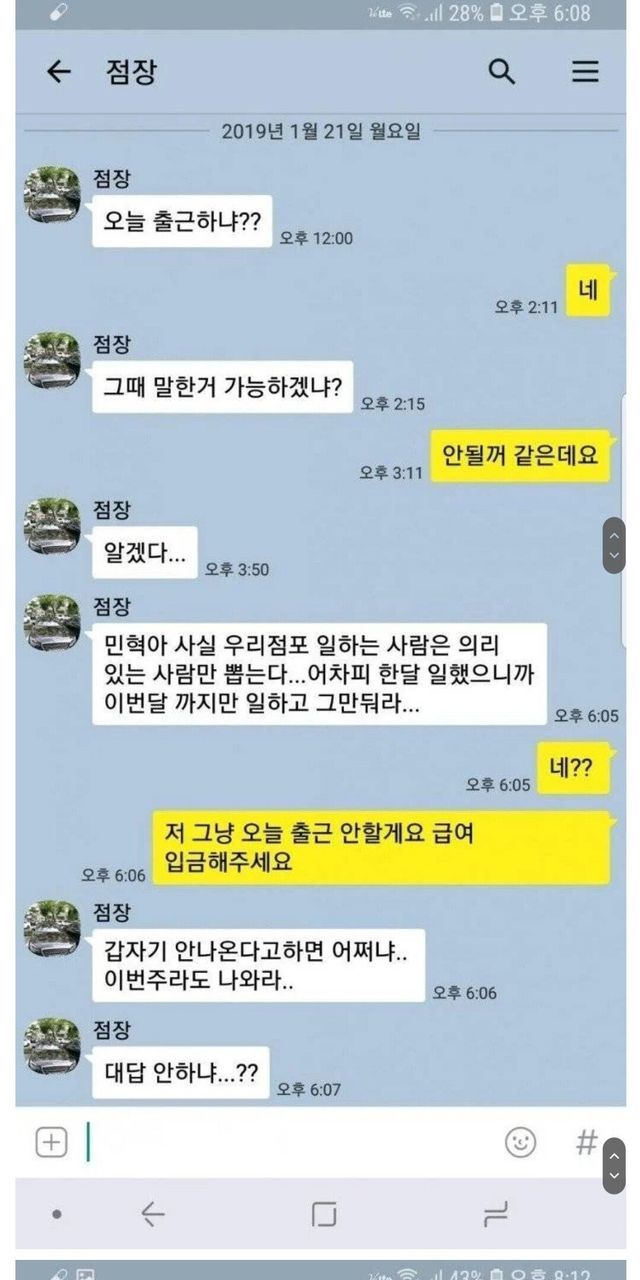Viewport: 640px width, 1280px height.
Task: Tap the battery status icon in status bar
Action: (x=498, y=13)
